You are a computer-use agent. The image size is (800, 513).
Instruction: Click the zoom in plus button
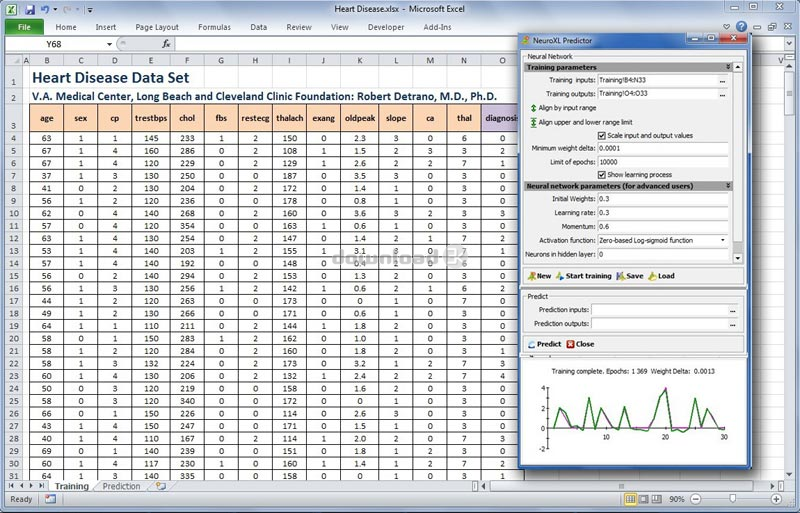point(776,499)
